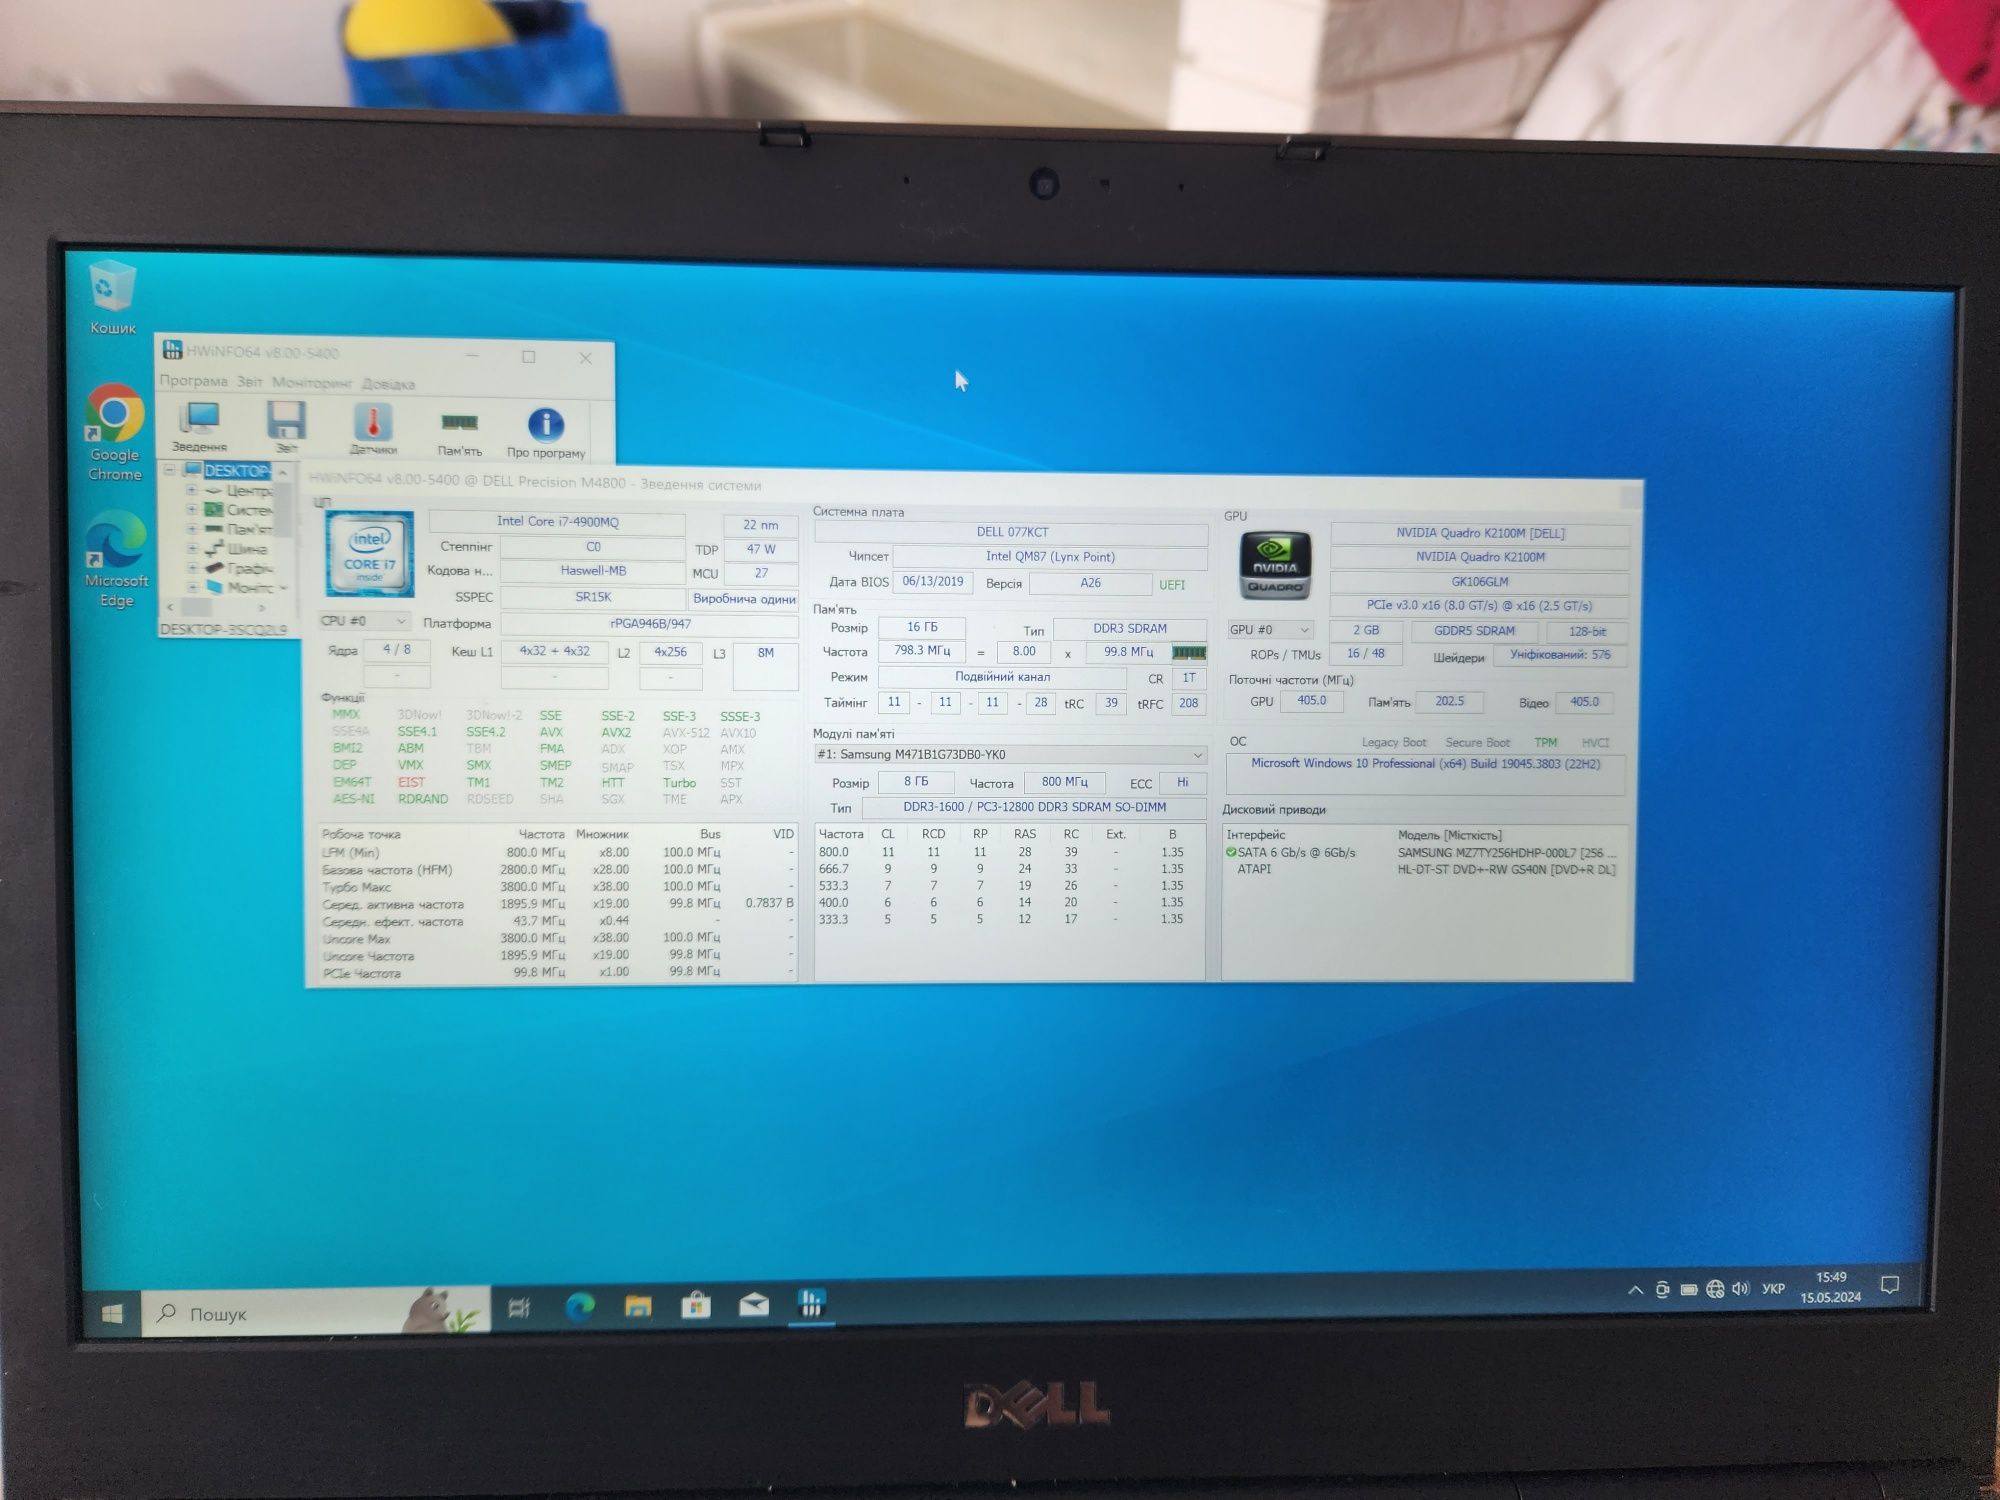Open File Explorer from the taskbar
The image size is (2000, 1500).
(638, 1305)
